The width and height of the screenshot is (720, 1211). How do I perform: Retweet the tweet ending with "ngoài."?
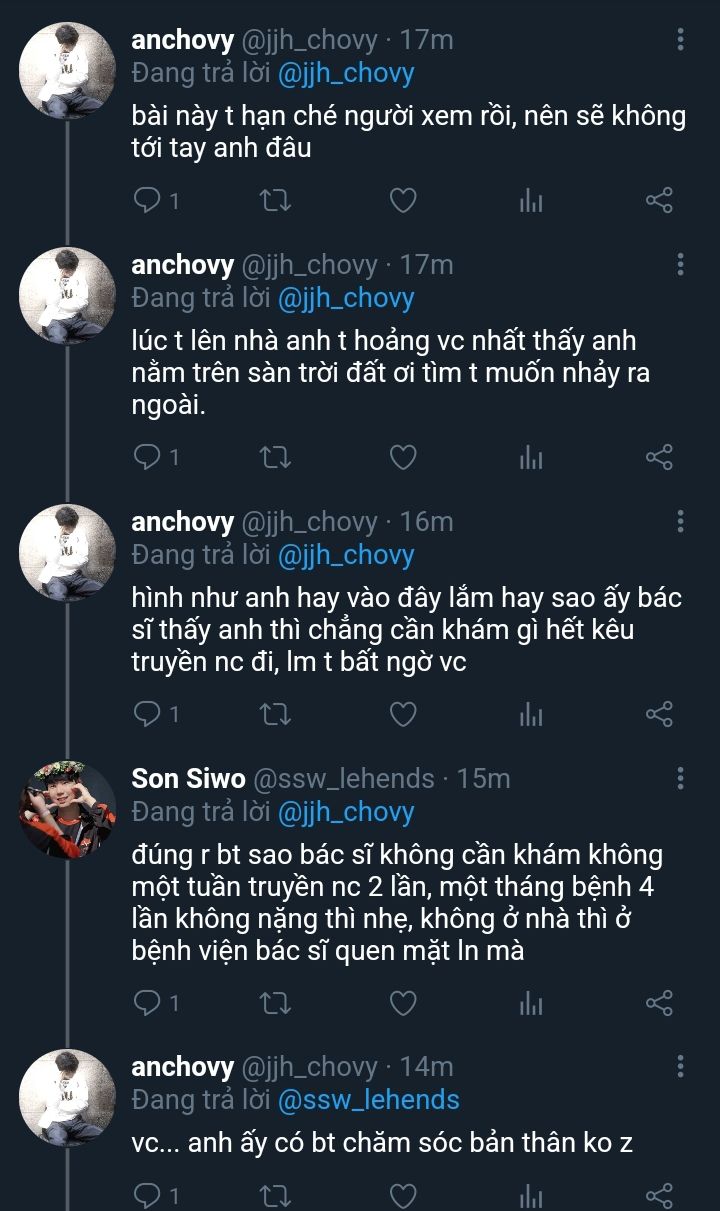point(275,458)
